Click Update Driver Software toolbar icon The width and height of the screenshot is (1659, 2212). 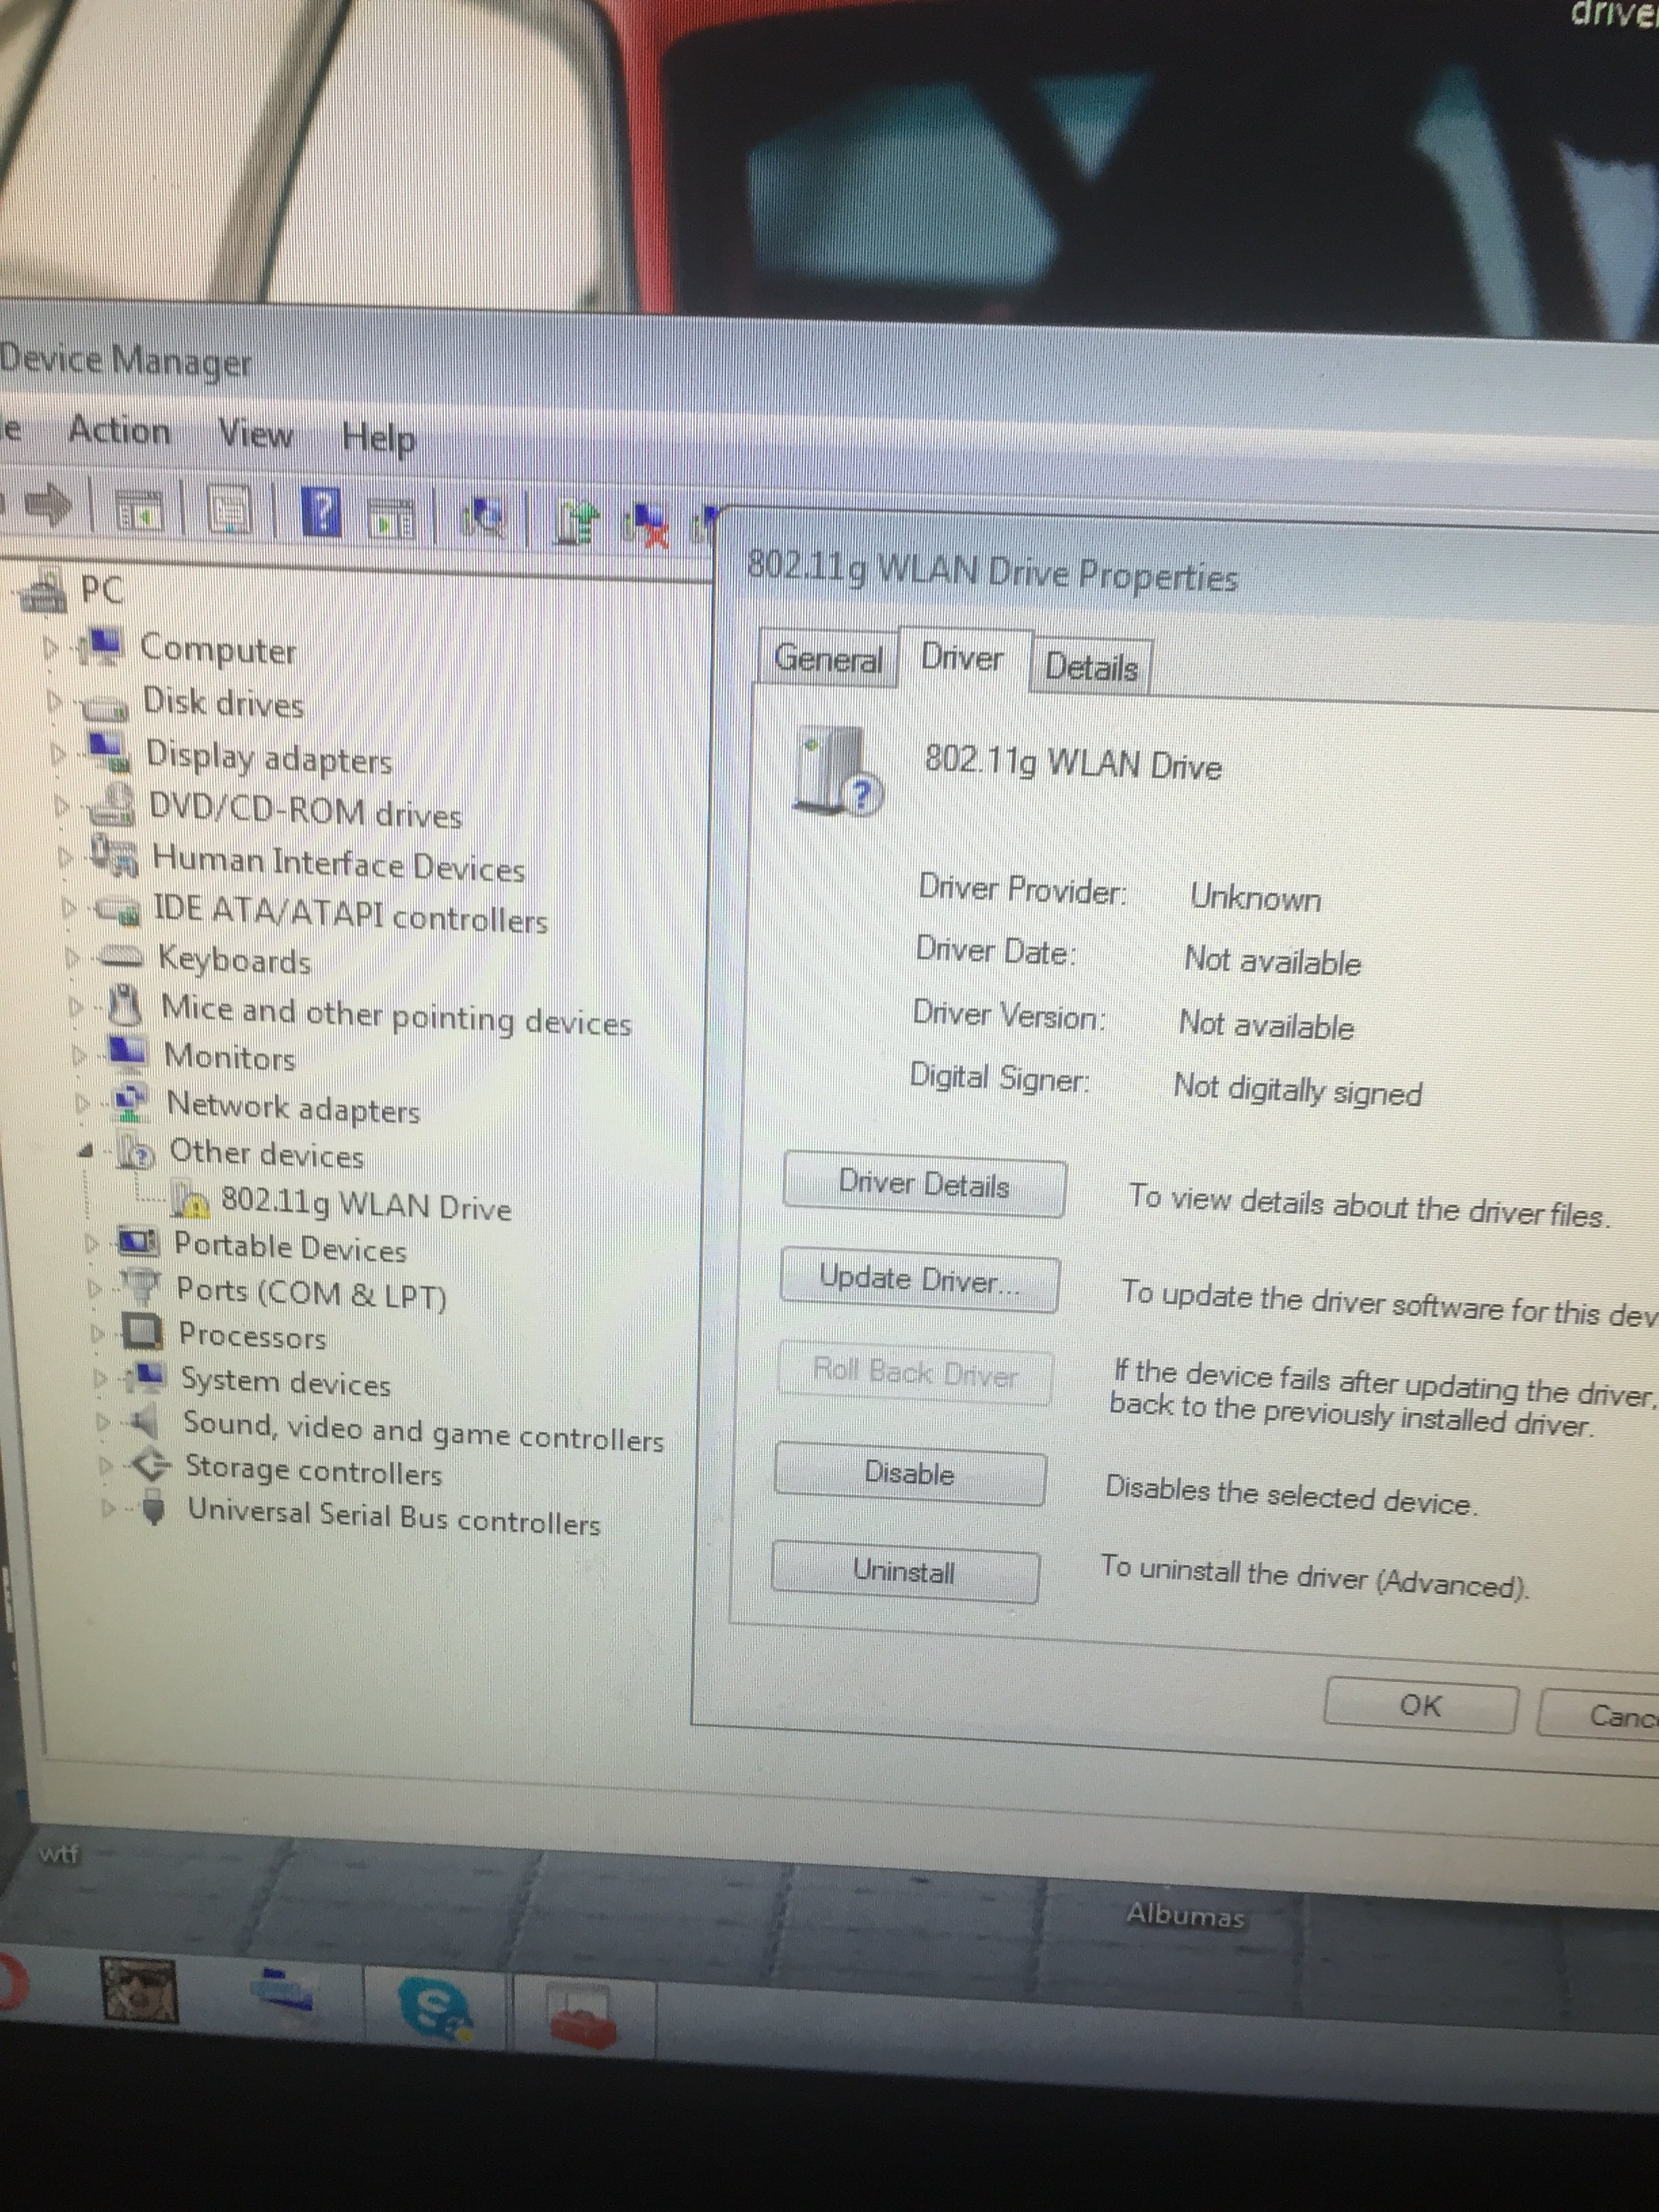[x=576, y=522]
